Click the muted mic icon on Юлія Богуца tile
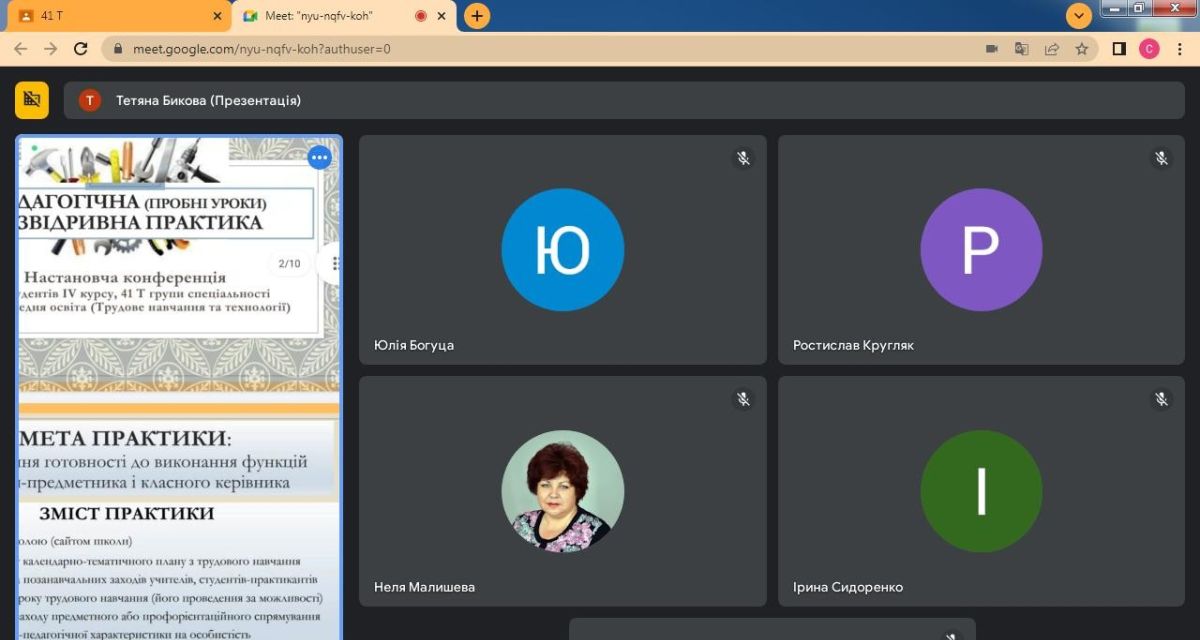The width and height of the screenshot is (1200, 640). coord(743,158)
